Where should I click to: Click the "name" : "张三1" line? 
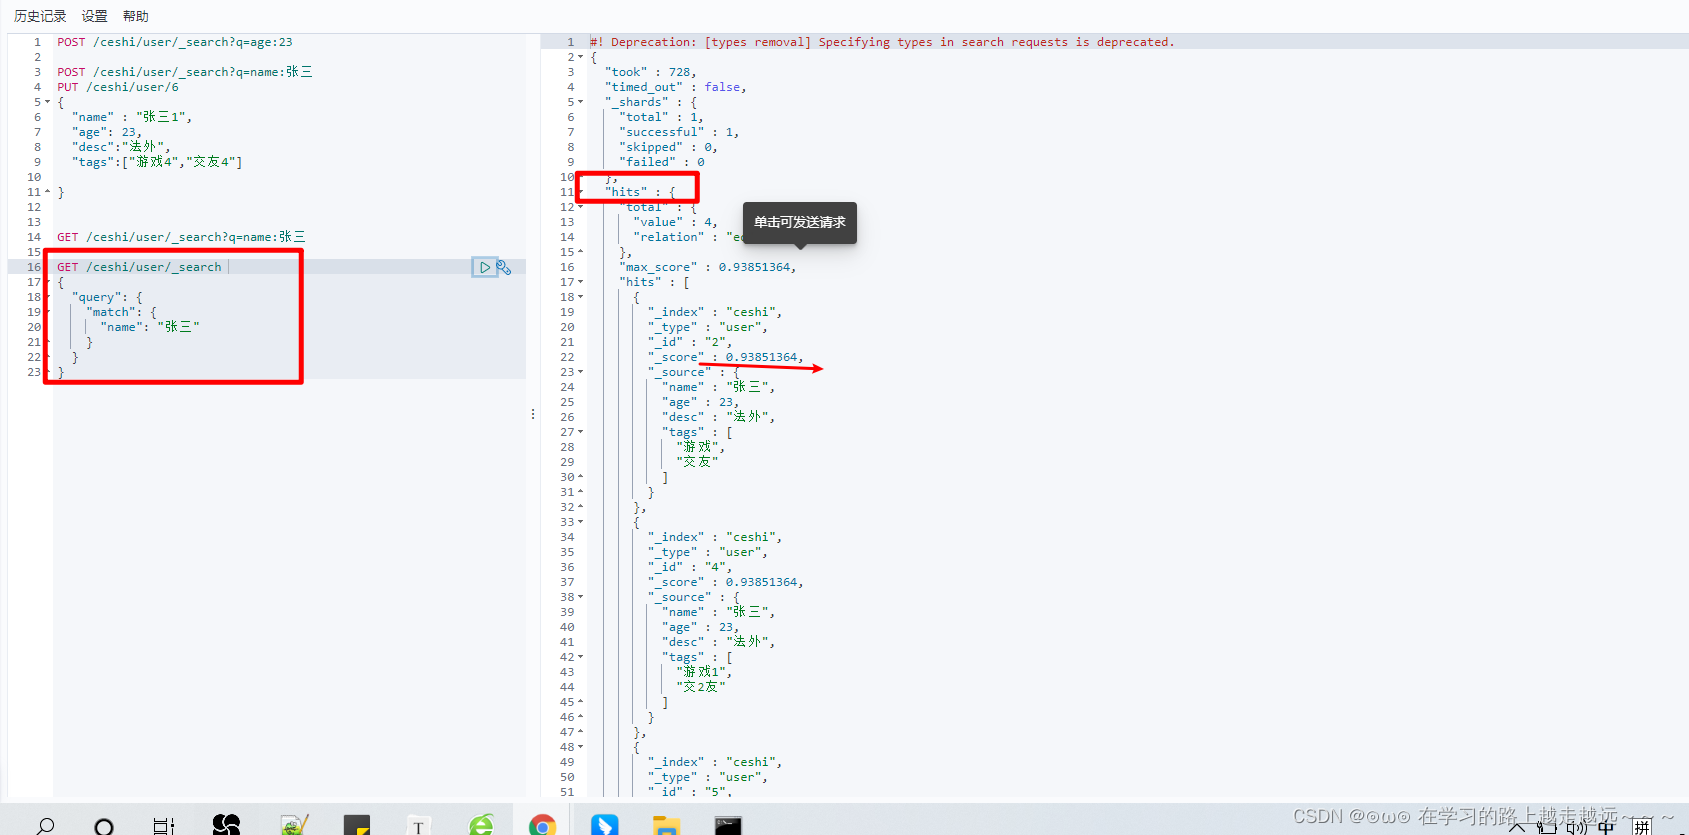(x=132, y=117)
